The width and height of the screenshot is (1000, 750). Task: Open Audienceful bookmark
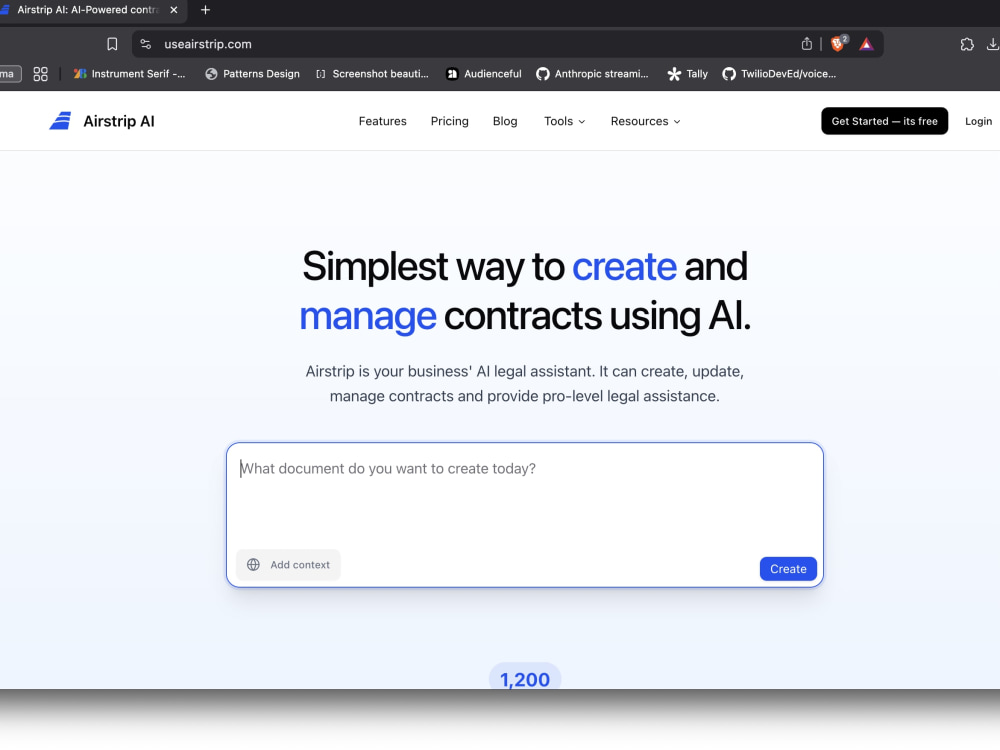pos(483,74)
